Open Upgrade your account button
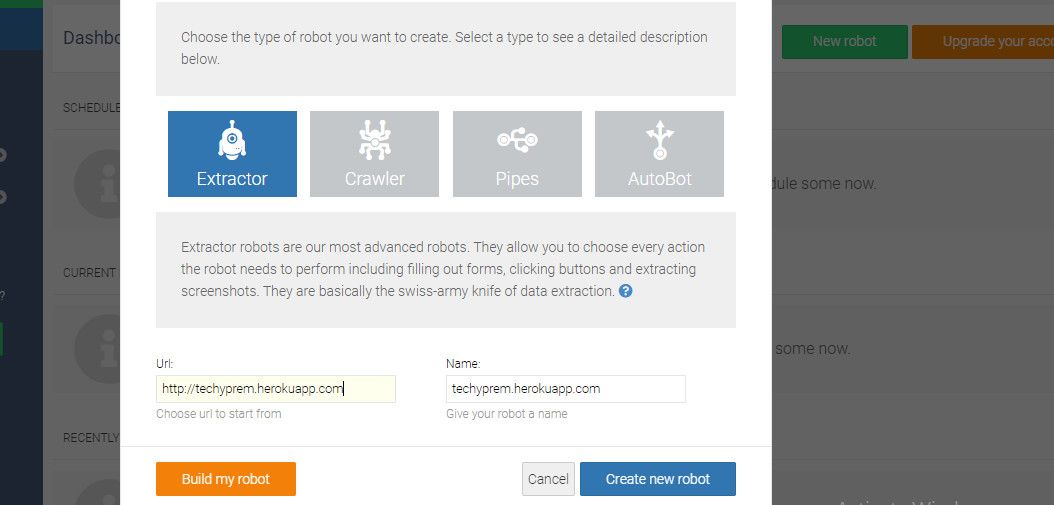This screenshot has height=505, width=1054. 983,42
